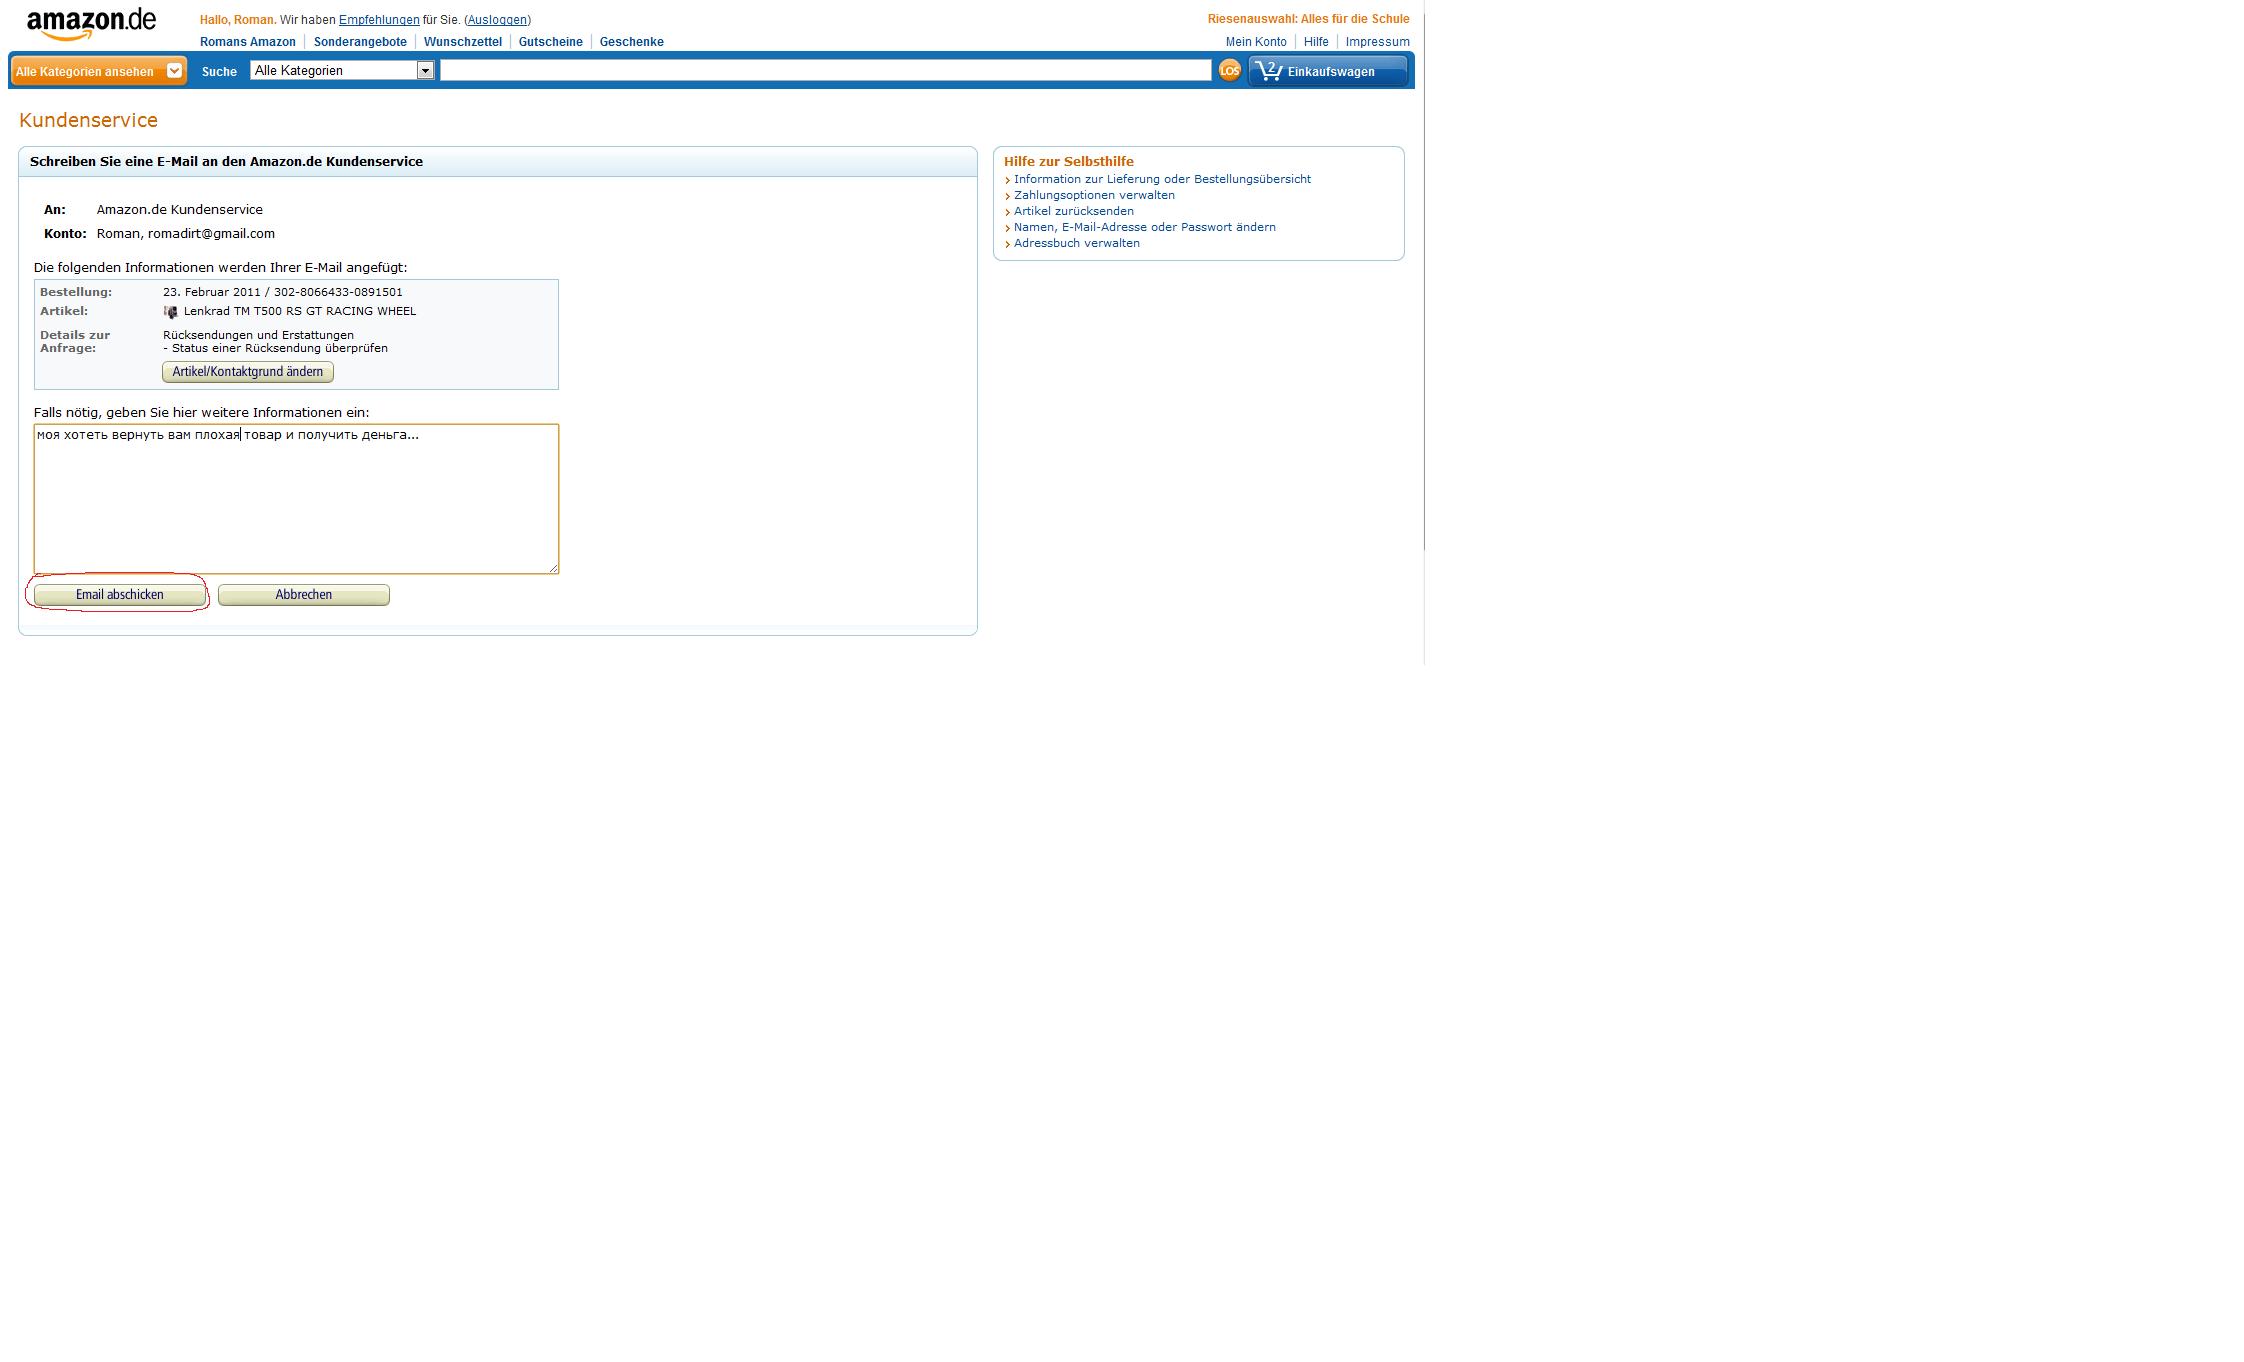Open Information zur Lieferung oder Bestellungsübersicht
This screenshot has width=2244, height=1362.
[x=1162, y=179]
